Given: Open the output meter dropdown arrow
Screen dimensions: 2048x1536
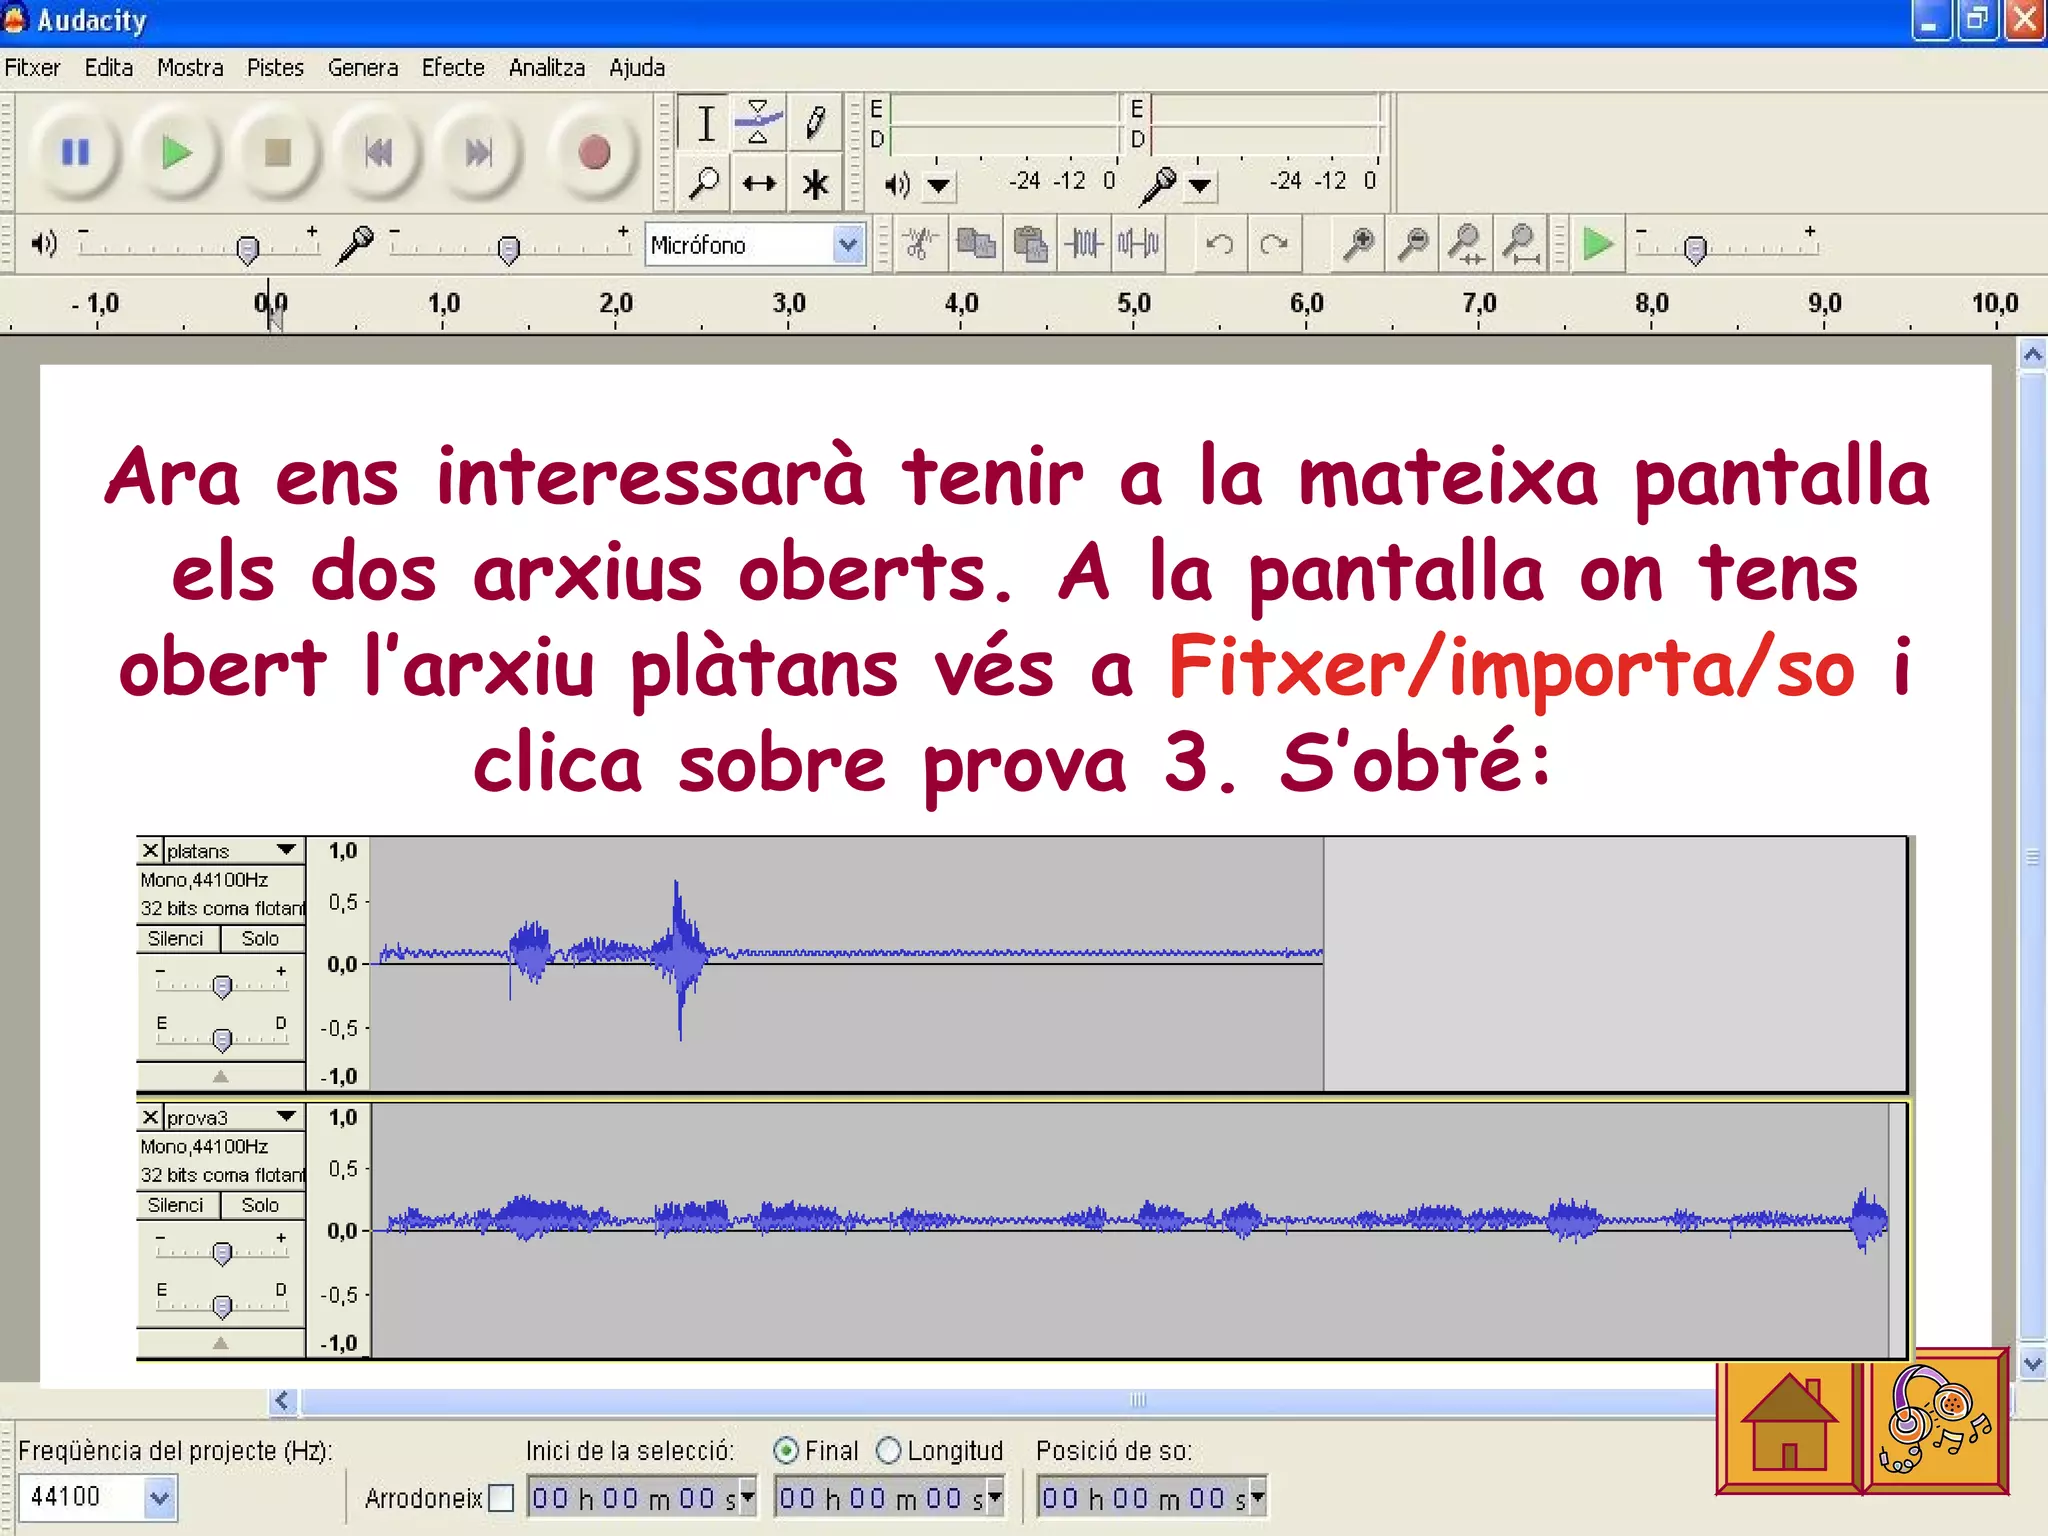Looking at the screenshot, I should point(938,185).
